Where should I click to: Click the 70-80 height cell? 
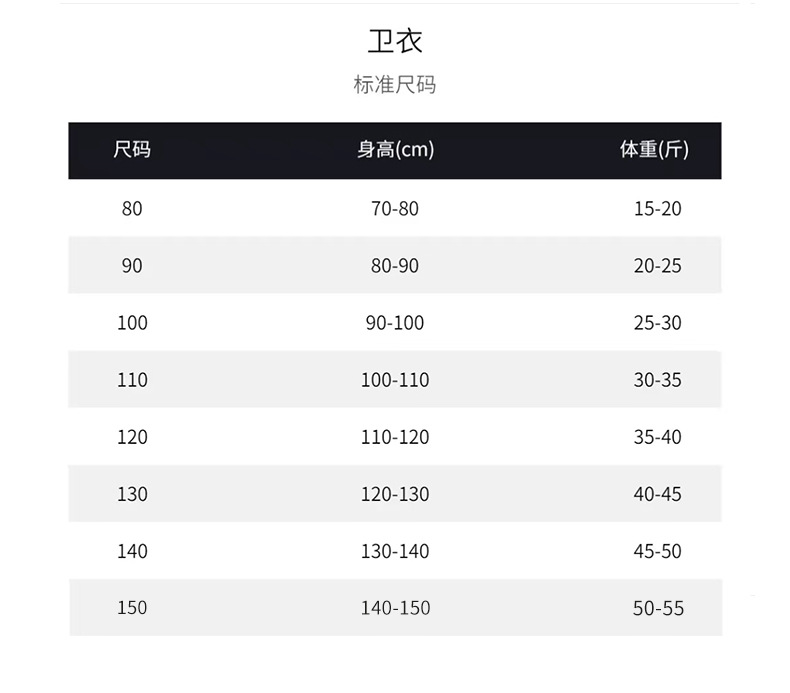(395, 208)
